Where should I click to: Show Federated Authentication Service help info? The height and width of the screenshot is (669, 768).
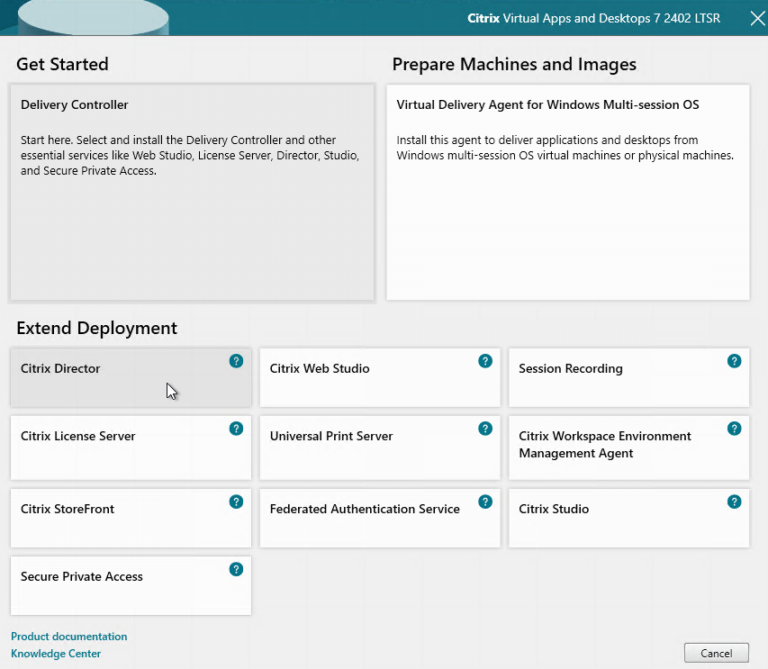[485, 501]
